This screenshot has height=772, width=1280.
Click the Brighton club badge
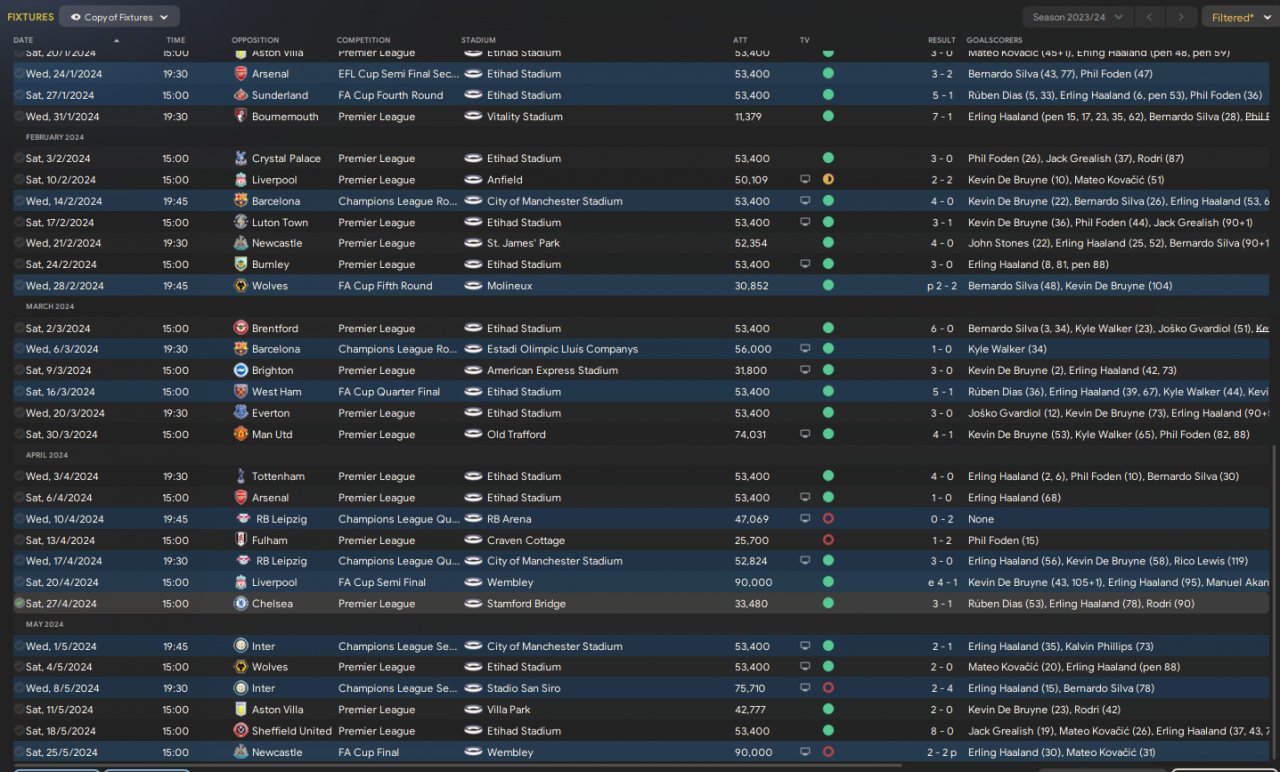point(240,370)
